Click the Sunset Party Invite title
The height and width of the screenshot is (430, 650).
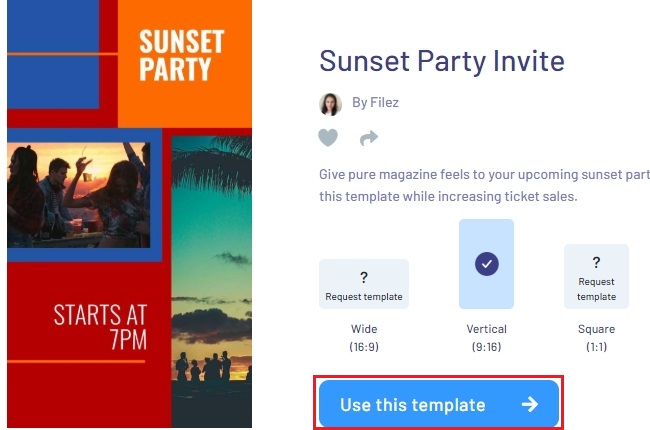[x=442, y=60]
